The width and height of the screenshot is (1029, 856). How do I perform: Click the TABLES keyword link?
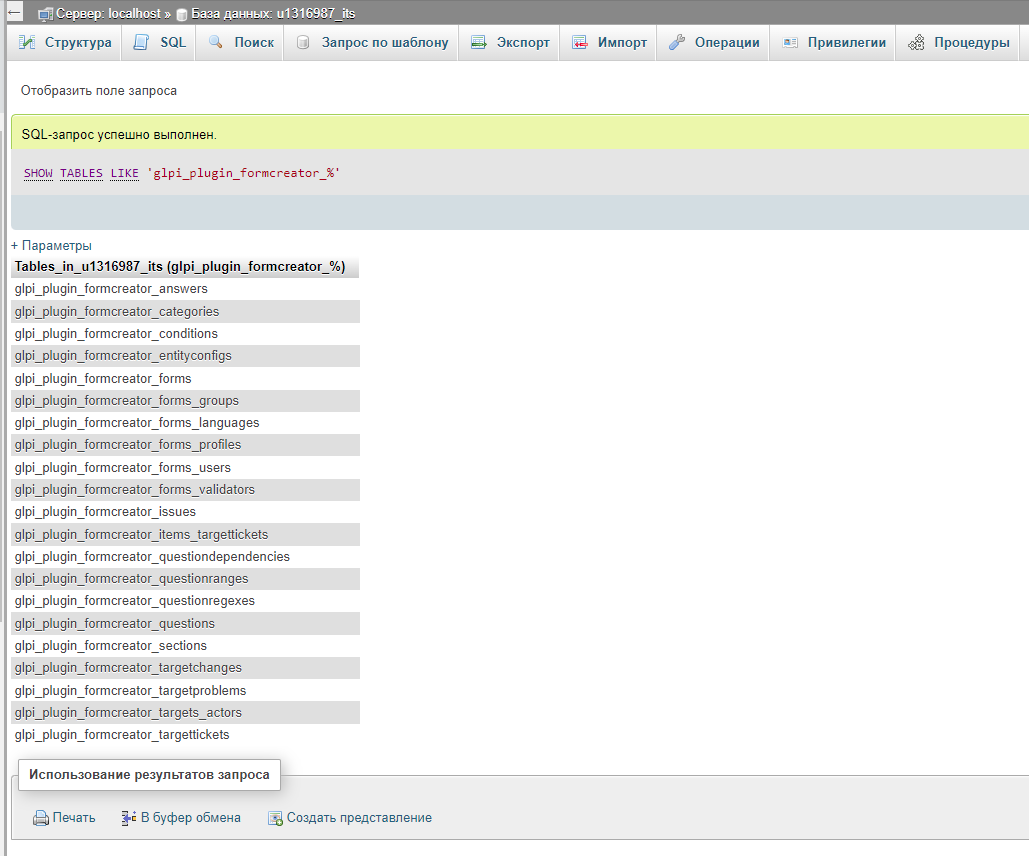pyautogui.click(x=81, y=173)
